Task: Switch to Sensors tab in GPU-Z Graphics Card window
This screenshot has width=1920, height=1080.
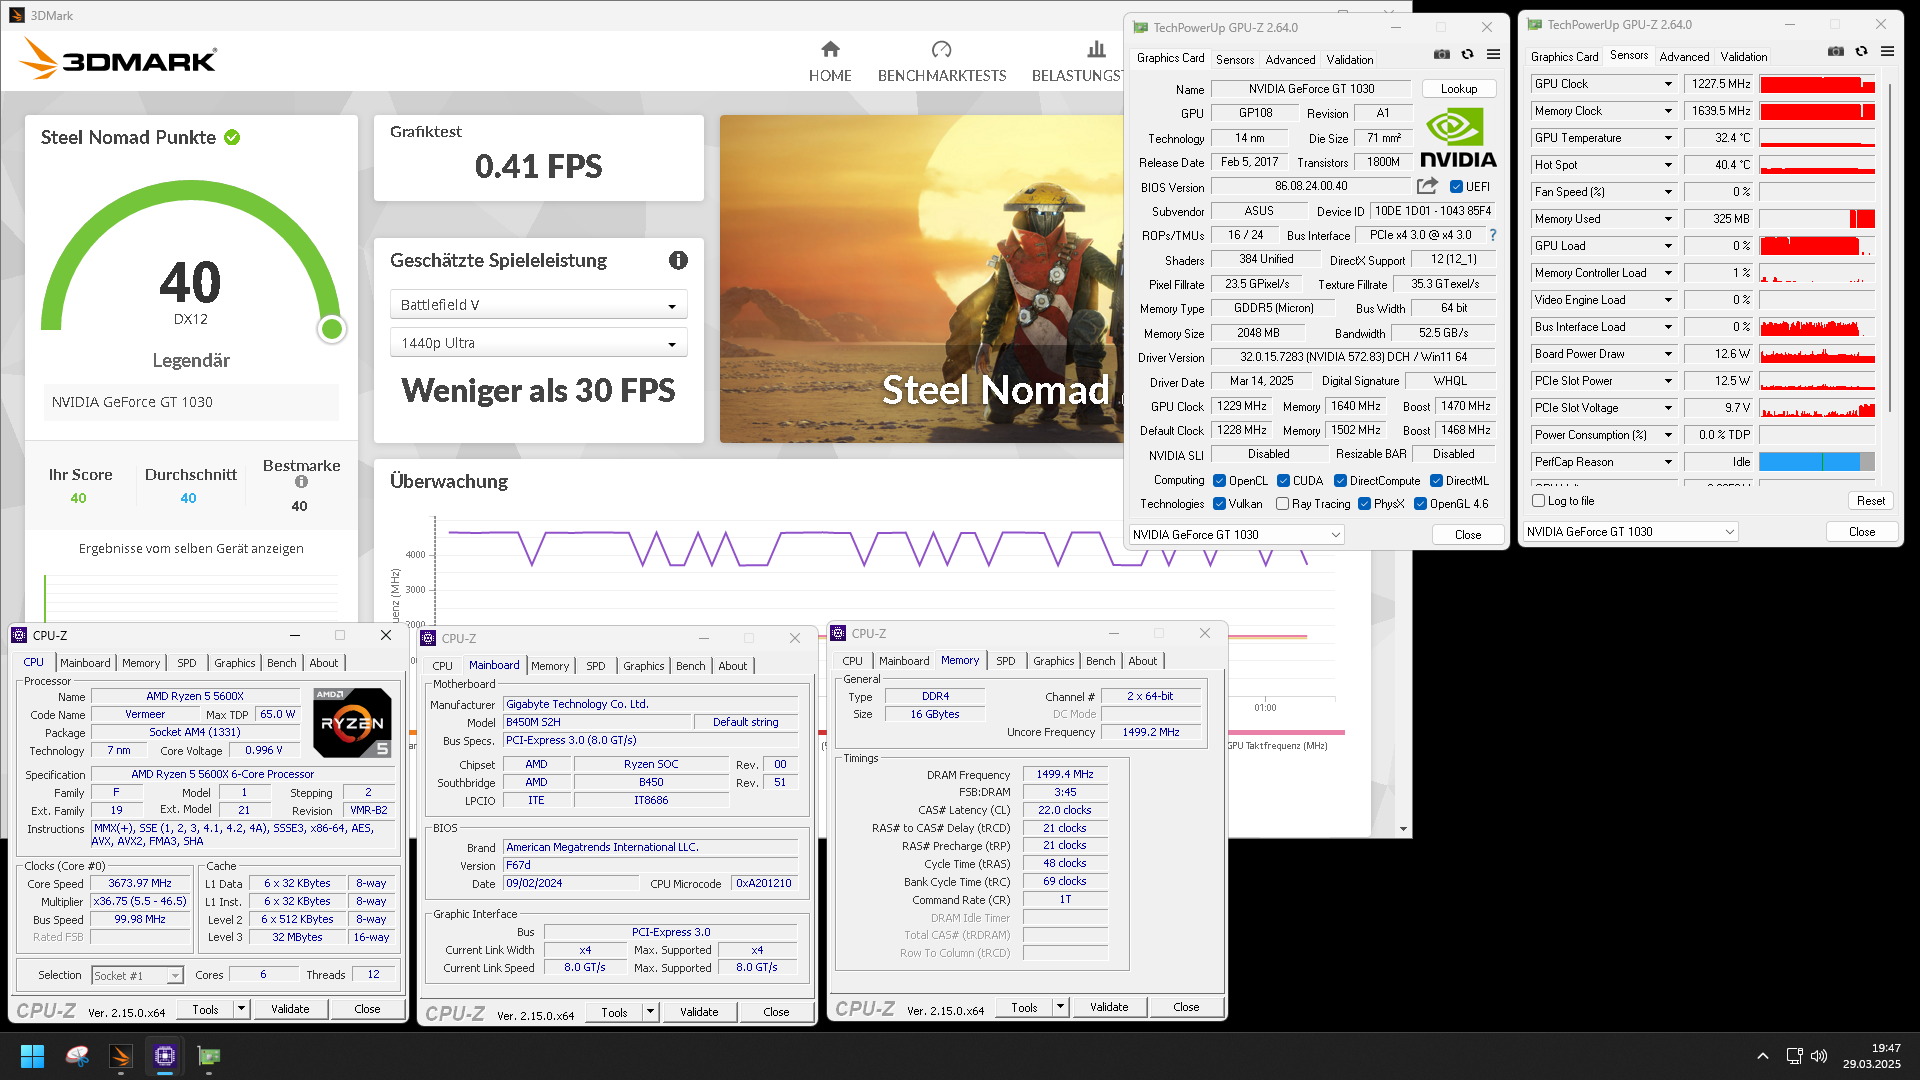Action: coord(1234,60)
